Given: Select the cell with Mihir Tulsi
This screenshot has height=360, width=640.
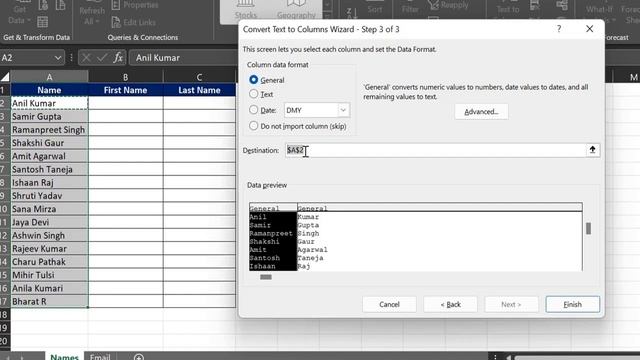Looking at the screenshot, I should 49,275.
